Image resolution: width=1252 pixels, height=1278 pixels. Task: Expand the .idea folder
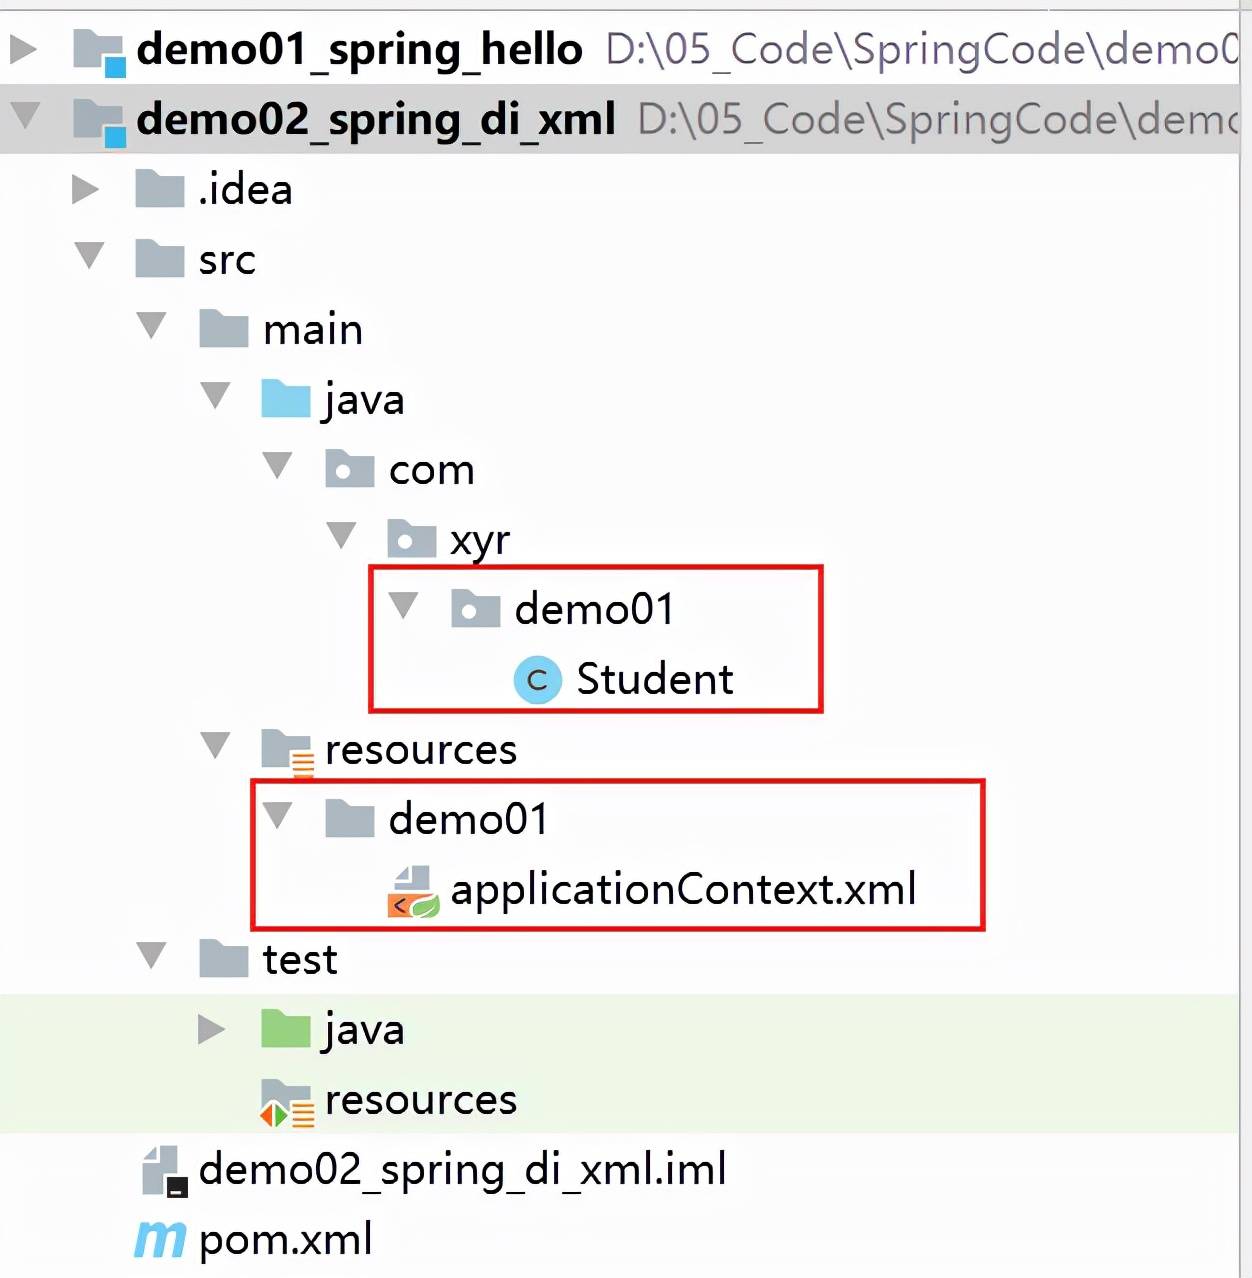tap(86, 188)
